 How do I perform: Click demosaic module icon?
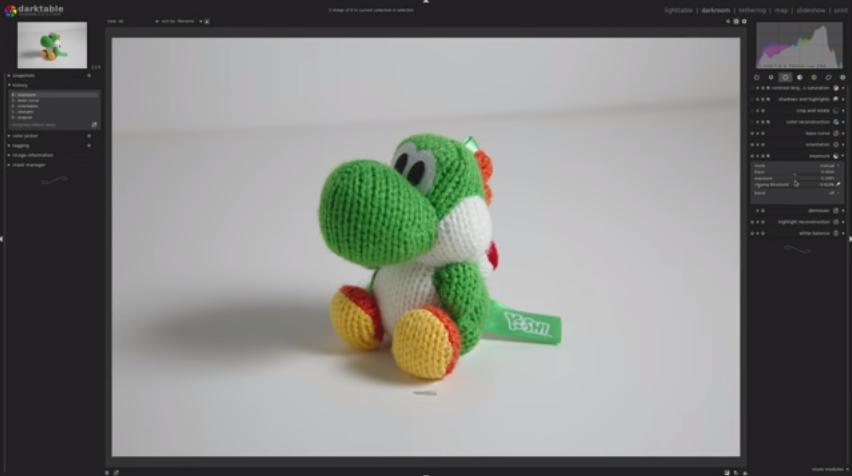pos(836,211)
